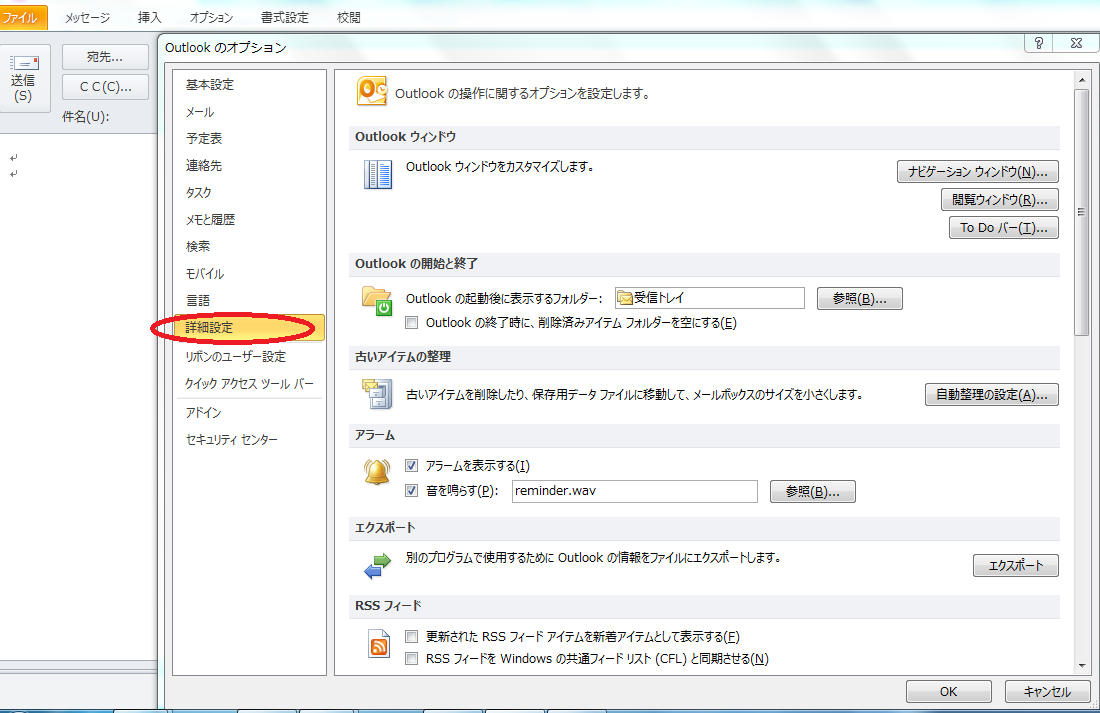Click the AutoArchive cabinet icon
The image size is (1100, 713).
click(377, 394)
